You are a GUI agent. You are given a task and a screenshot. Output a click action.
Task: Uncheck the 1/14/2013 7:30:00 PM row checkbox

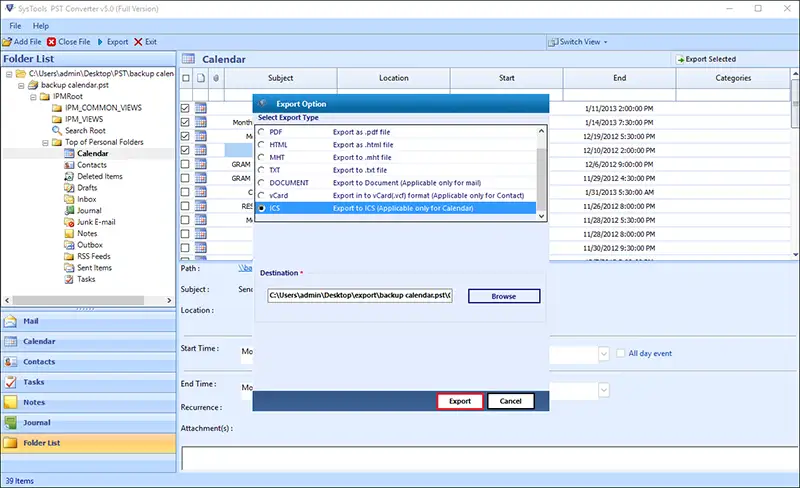185,123
